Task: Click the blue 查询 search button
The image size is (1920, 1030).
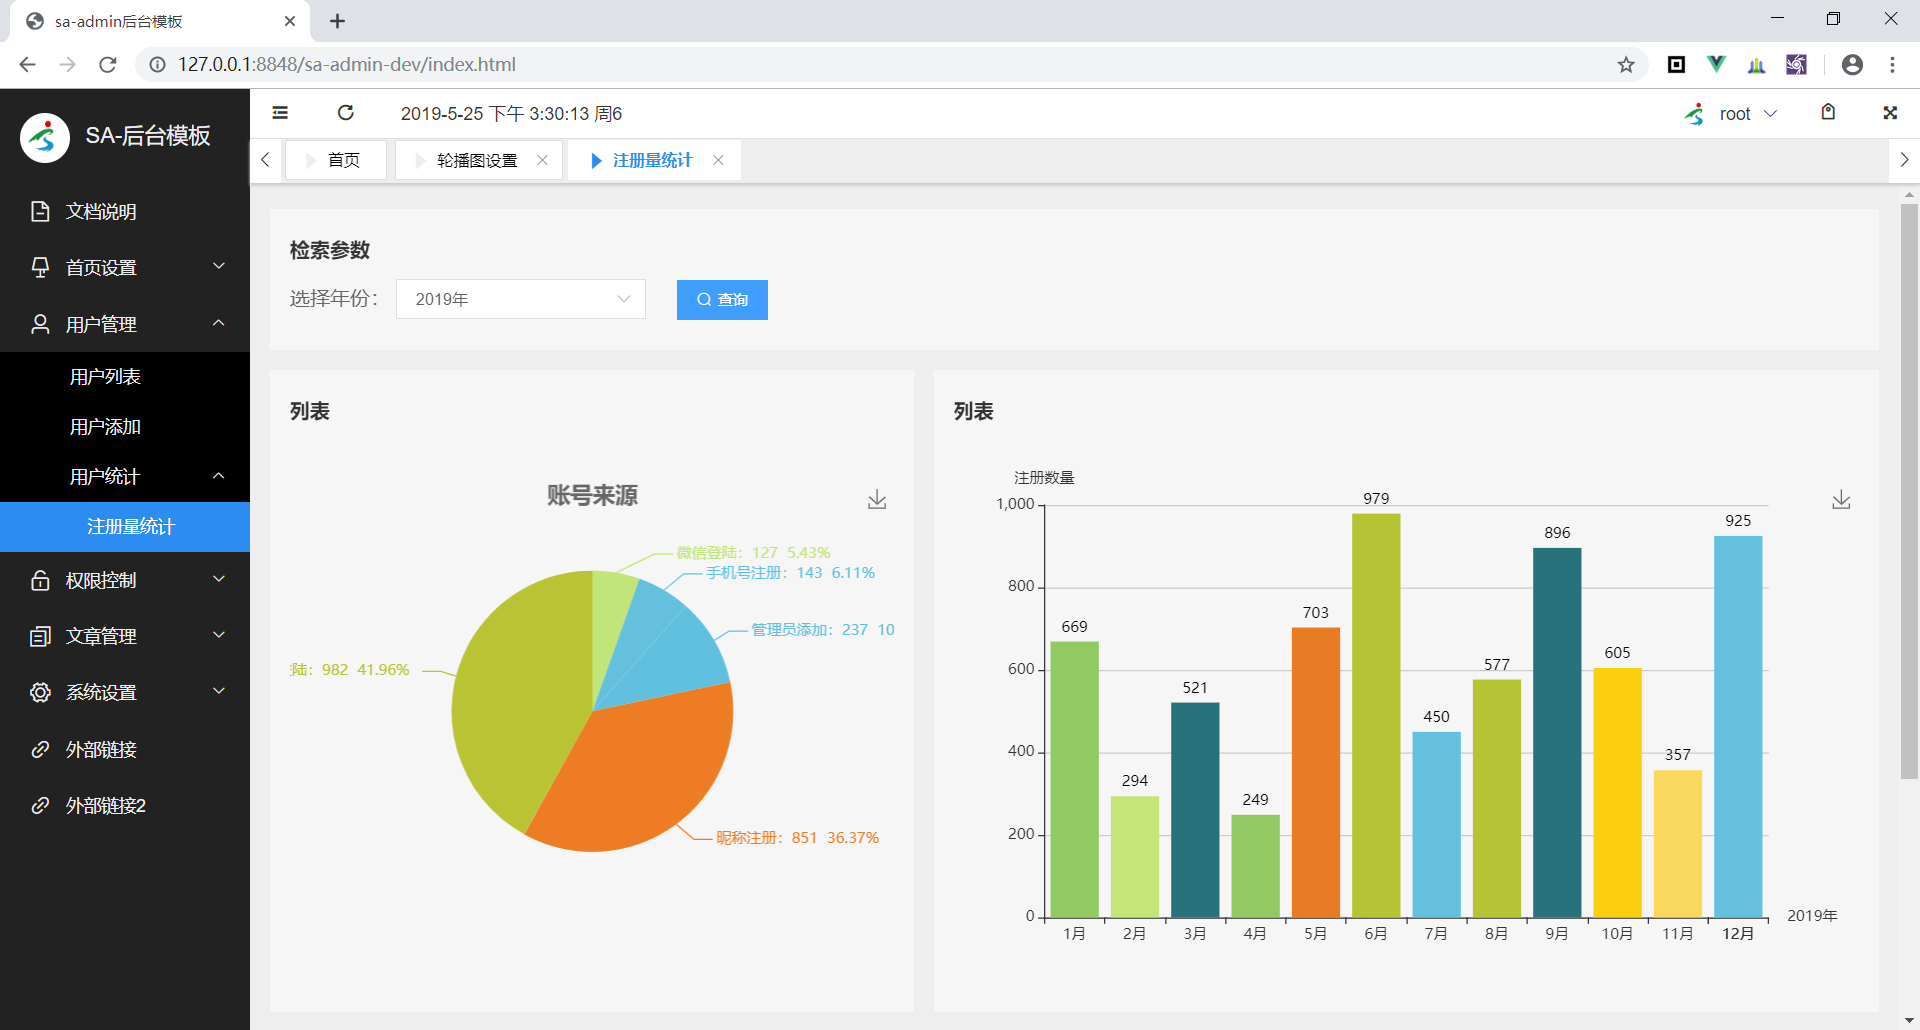Action: [x=722, y=300]
